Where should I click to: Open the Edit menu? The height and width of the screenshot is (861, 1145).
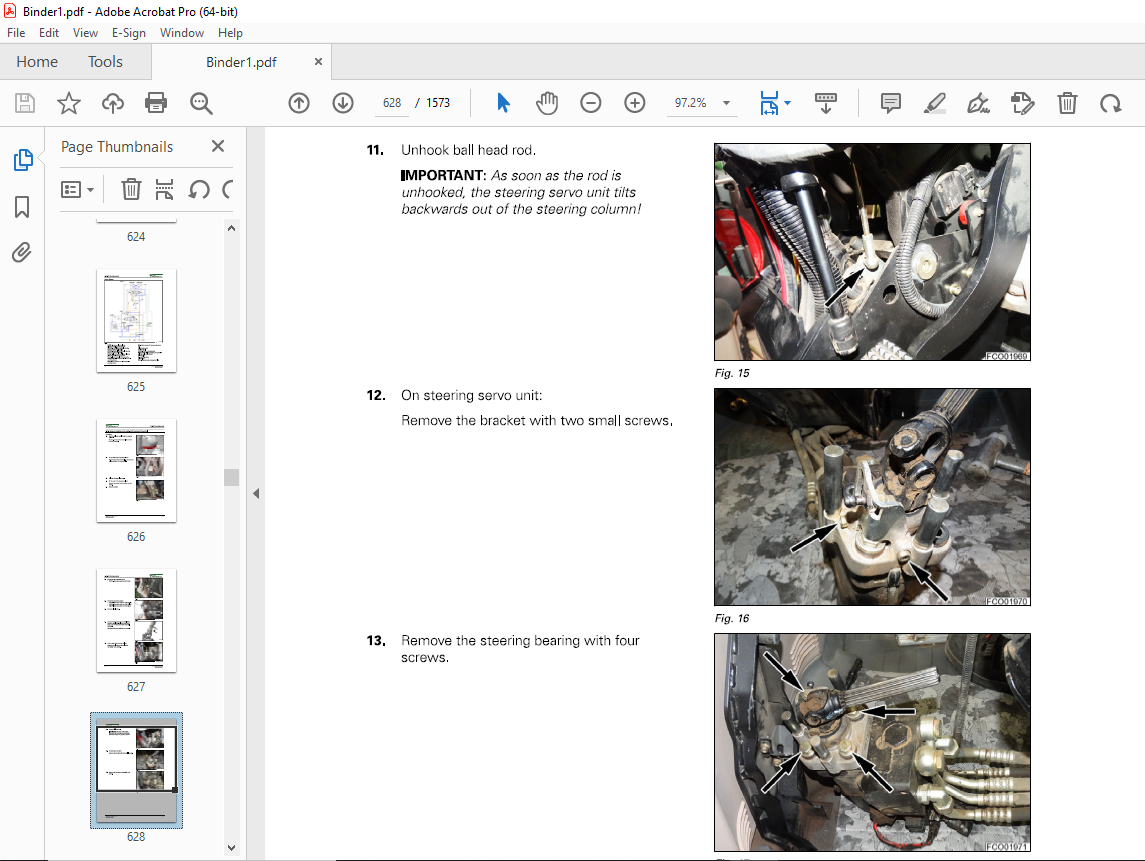49,33
